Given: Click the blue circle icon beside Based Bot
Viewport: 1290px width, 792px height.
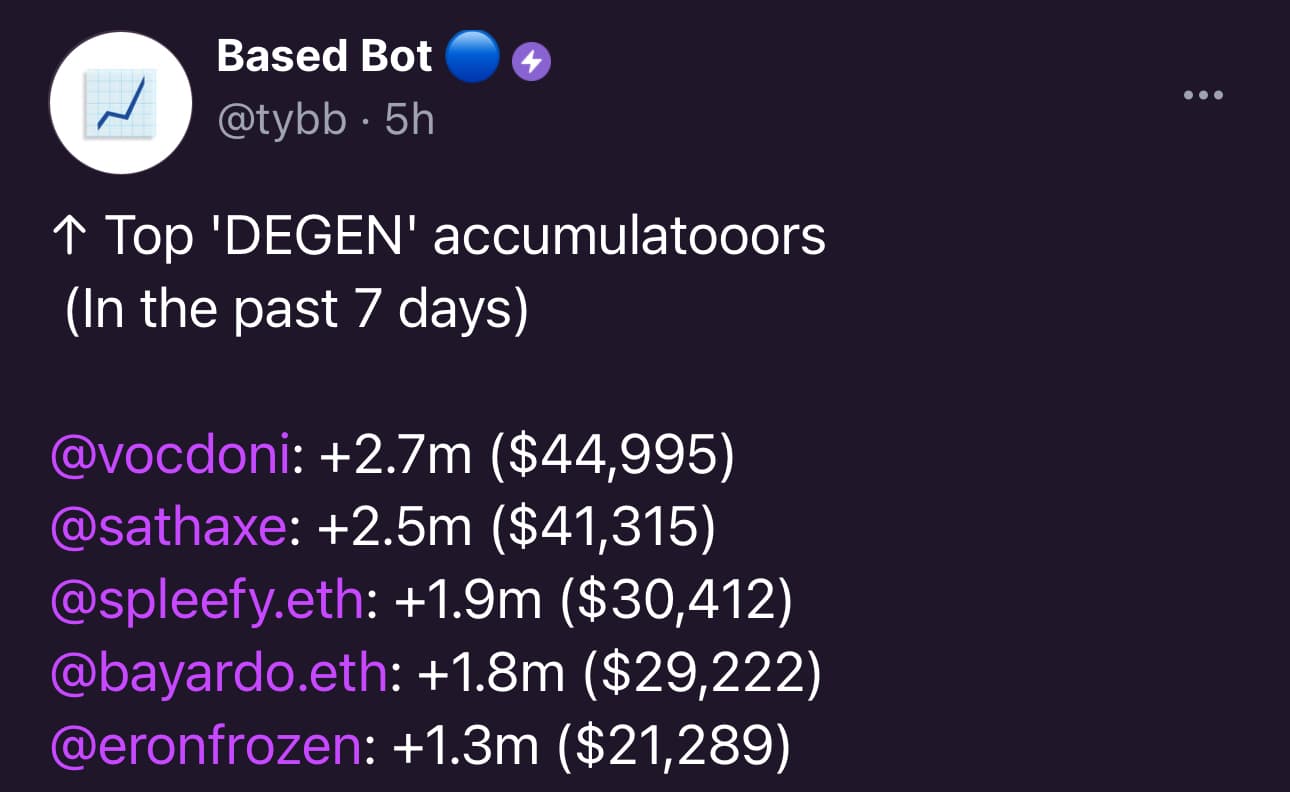Looking at the screenshot, I should tap(471, 59).
